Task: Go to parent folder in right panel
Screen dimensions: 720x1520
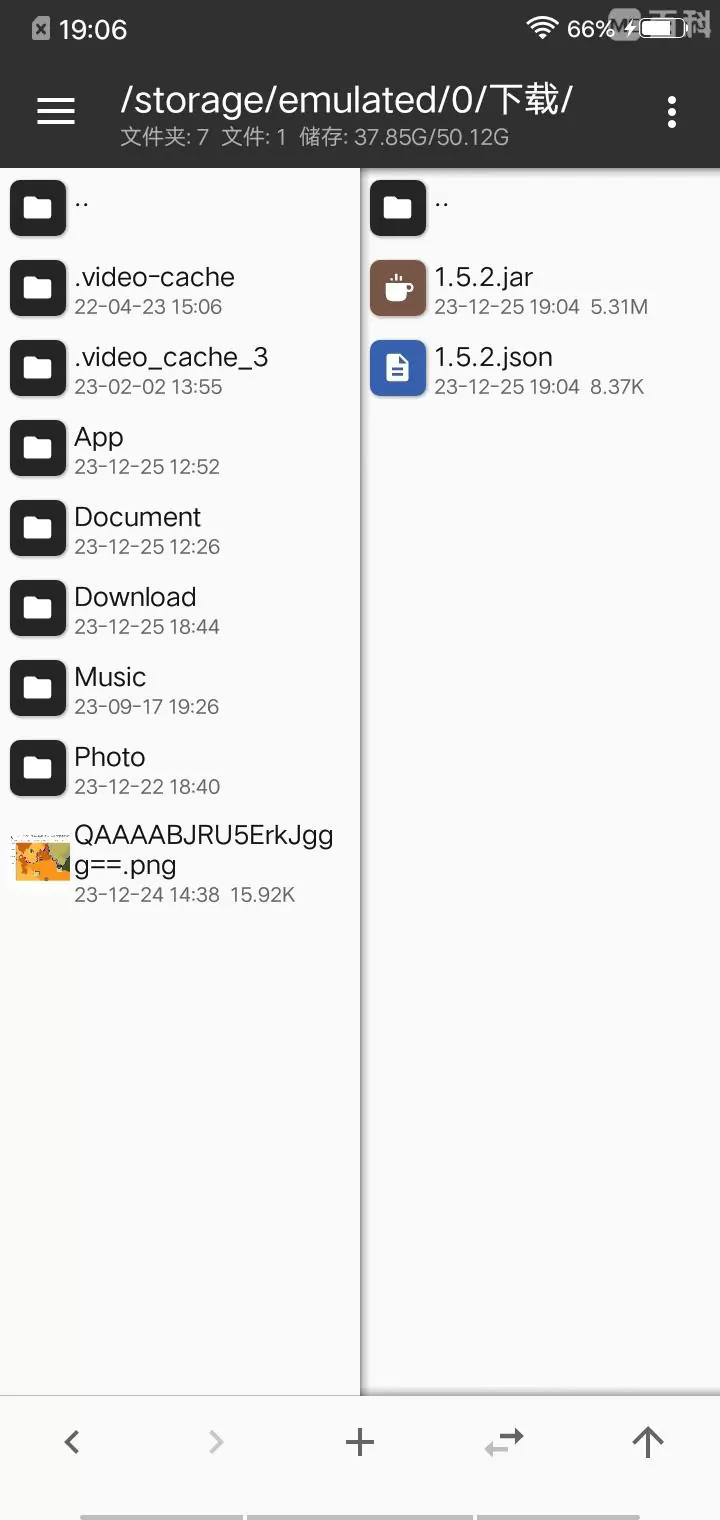Action: tap(540, 208)
